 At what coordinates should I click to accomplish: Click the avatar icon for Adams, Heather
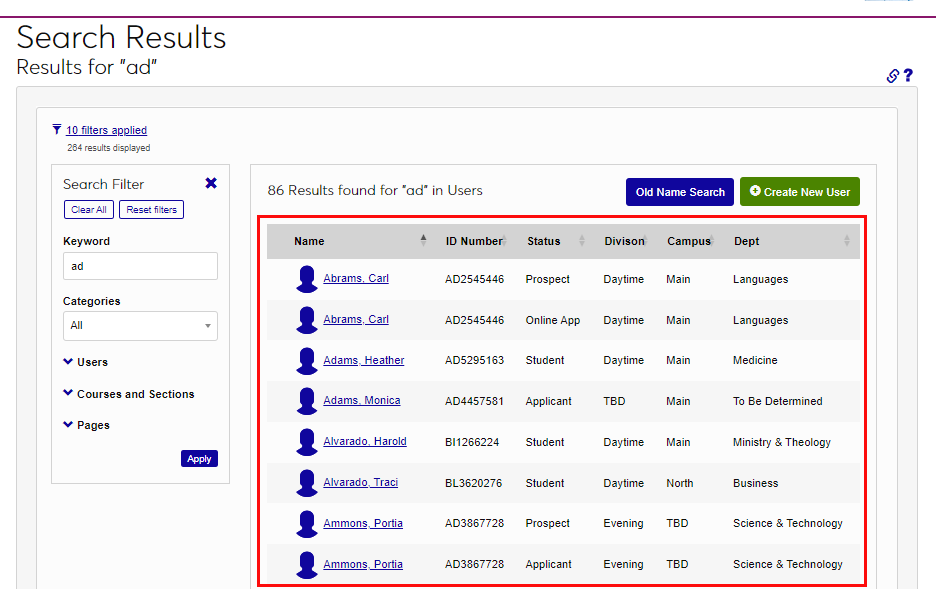307,360
